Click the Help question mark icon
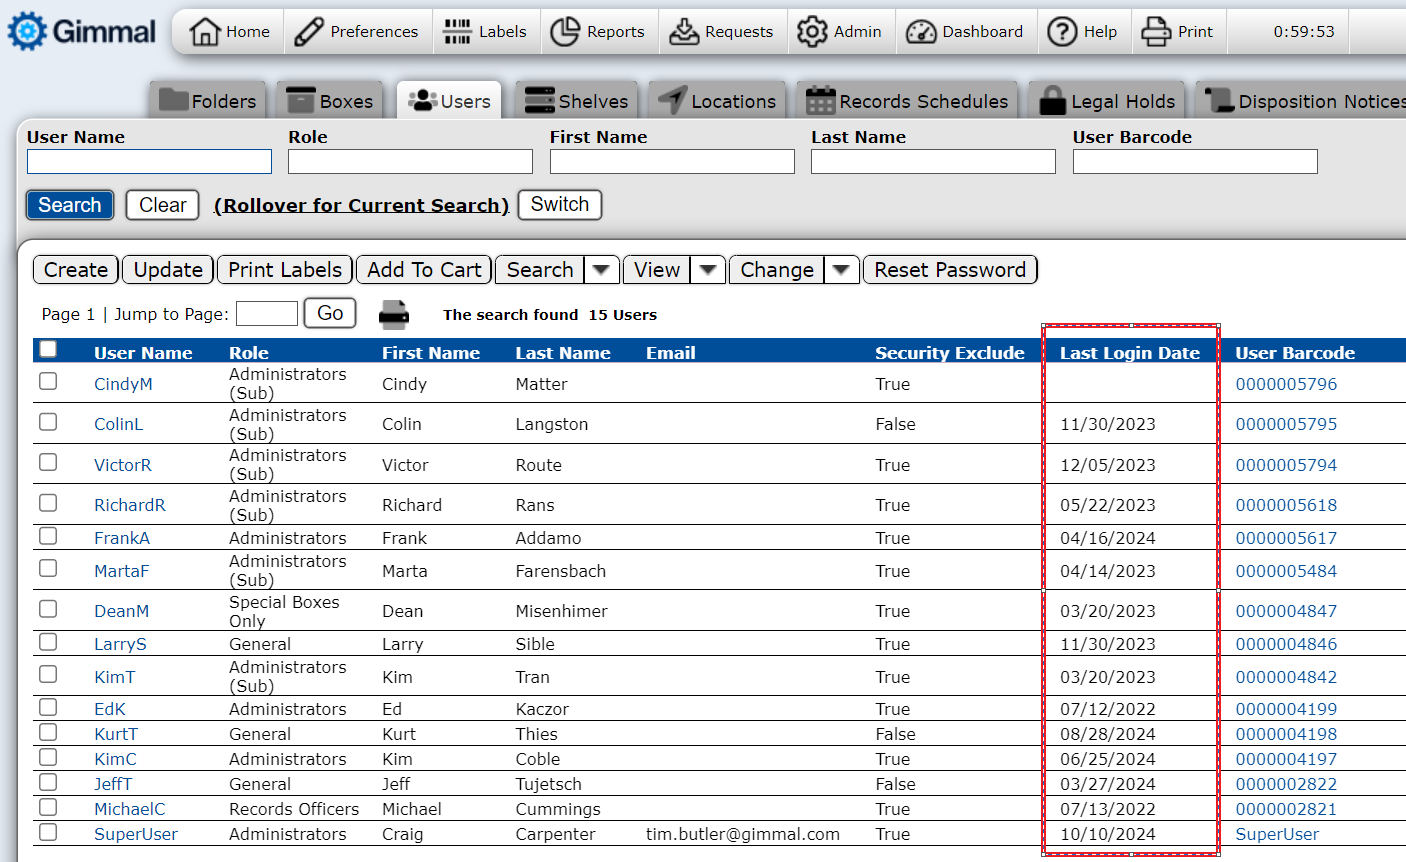The image size is (1406, 862). (x=1062, y=32)
